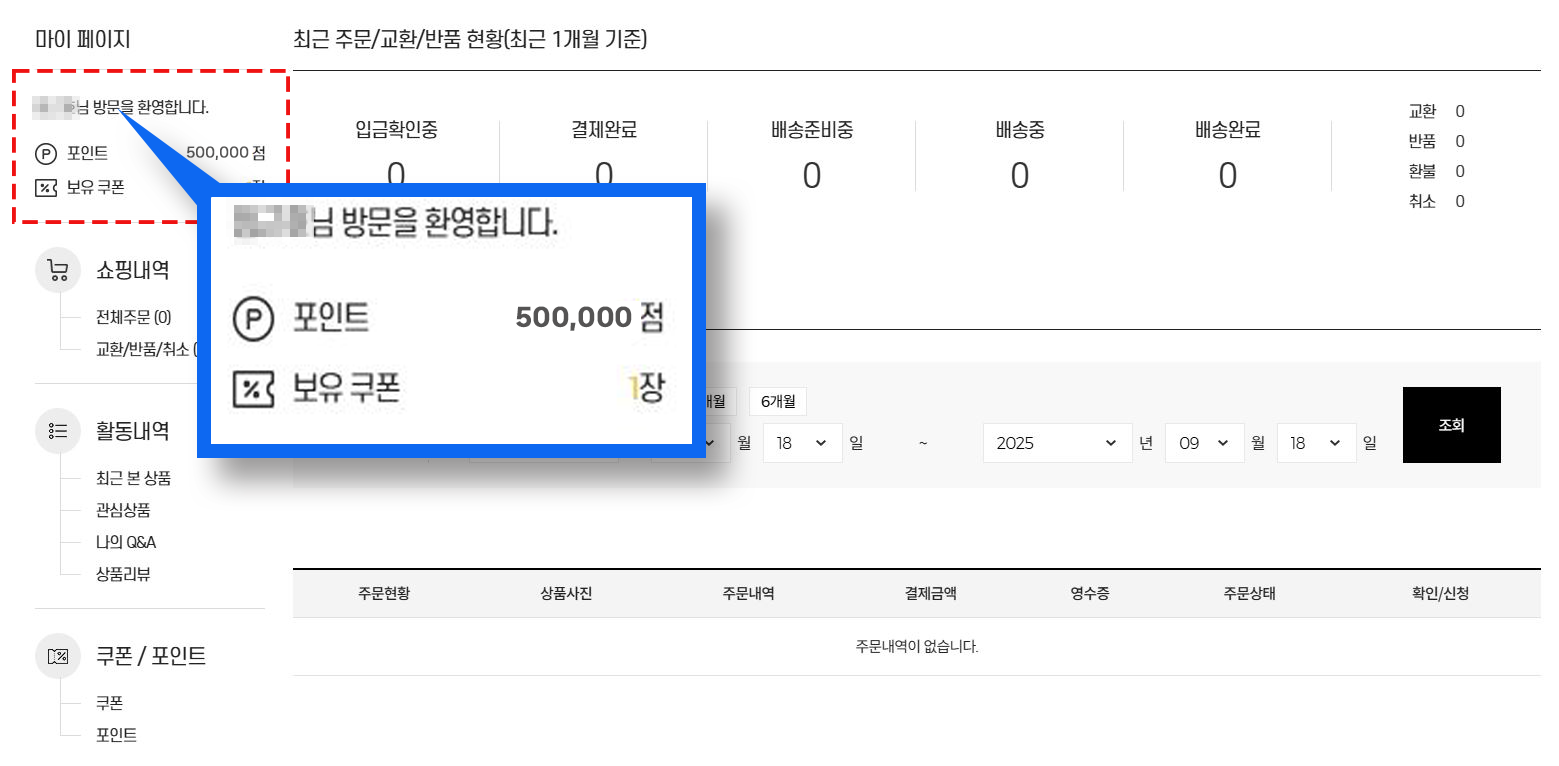
Task: Open the 나의 Q&A link
Action: (x=126, y=542)
